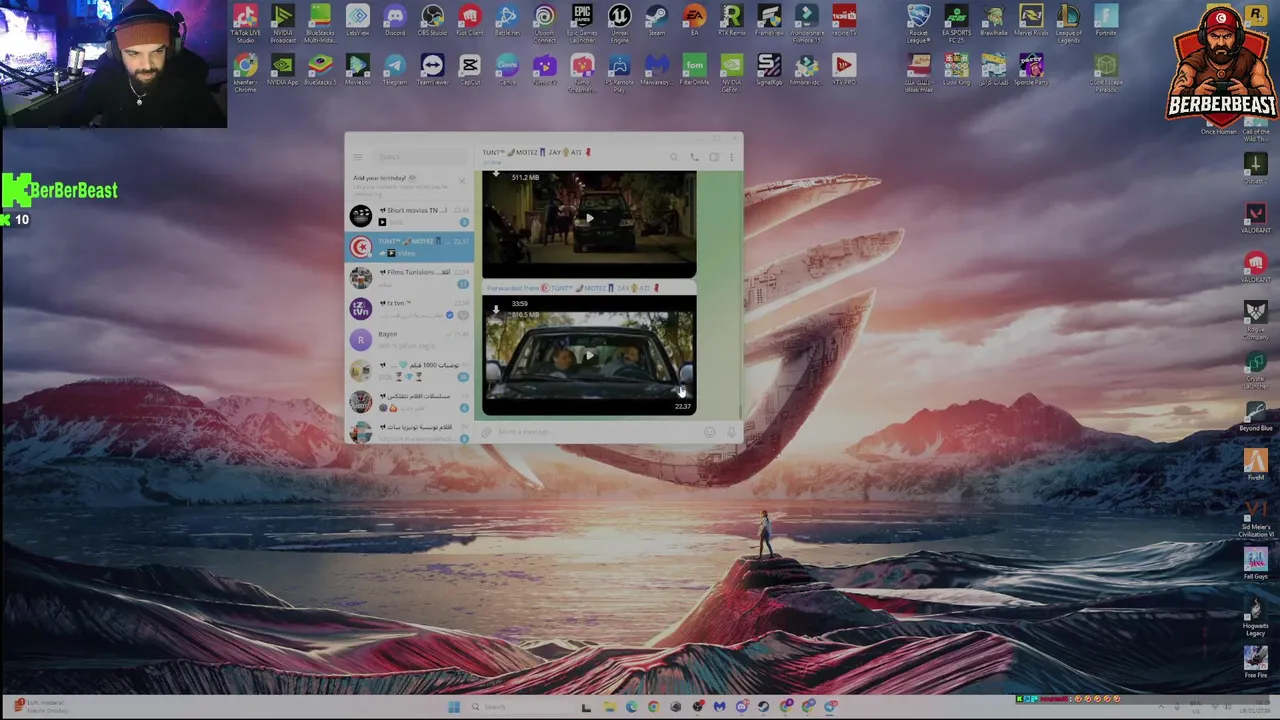
Task: Download the 511.2 MB video file
Action: (x=496, y=175)
